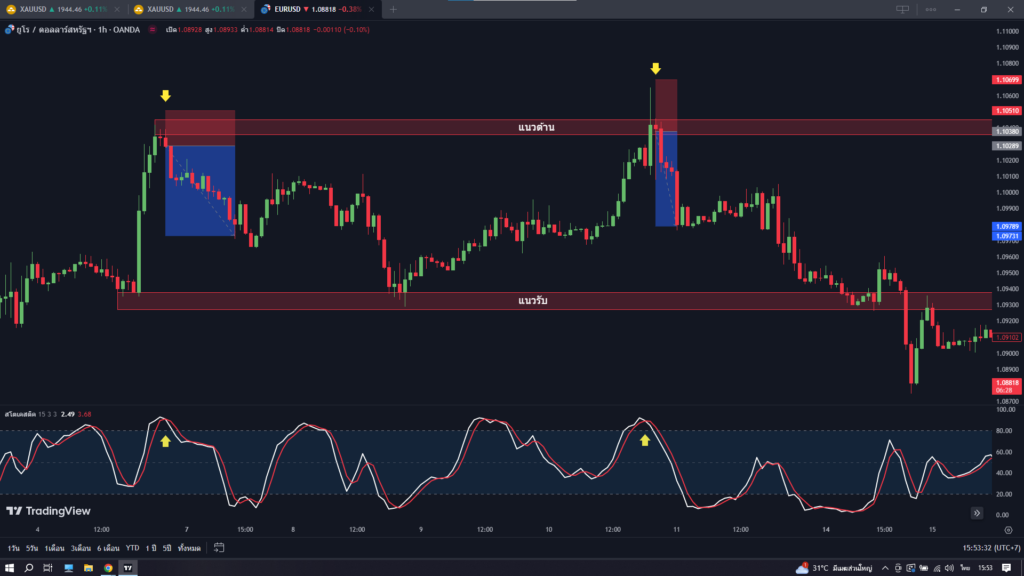Click the clock timezone 15:53:32 (UTC+7)
This screenshot has height=576, width=1024.
991,548
